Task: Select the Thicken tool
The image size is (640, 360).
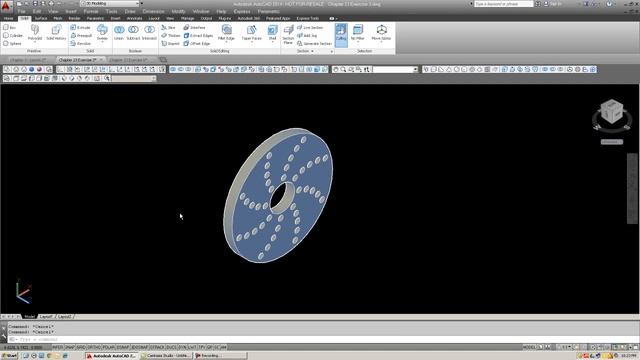Action: [x=171, y=36]
